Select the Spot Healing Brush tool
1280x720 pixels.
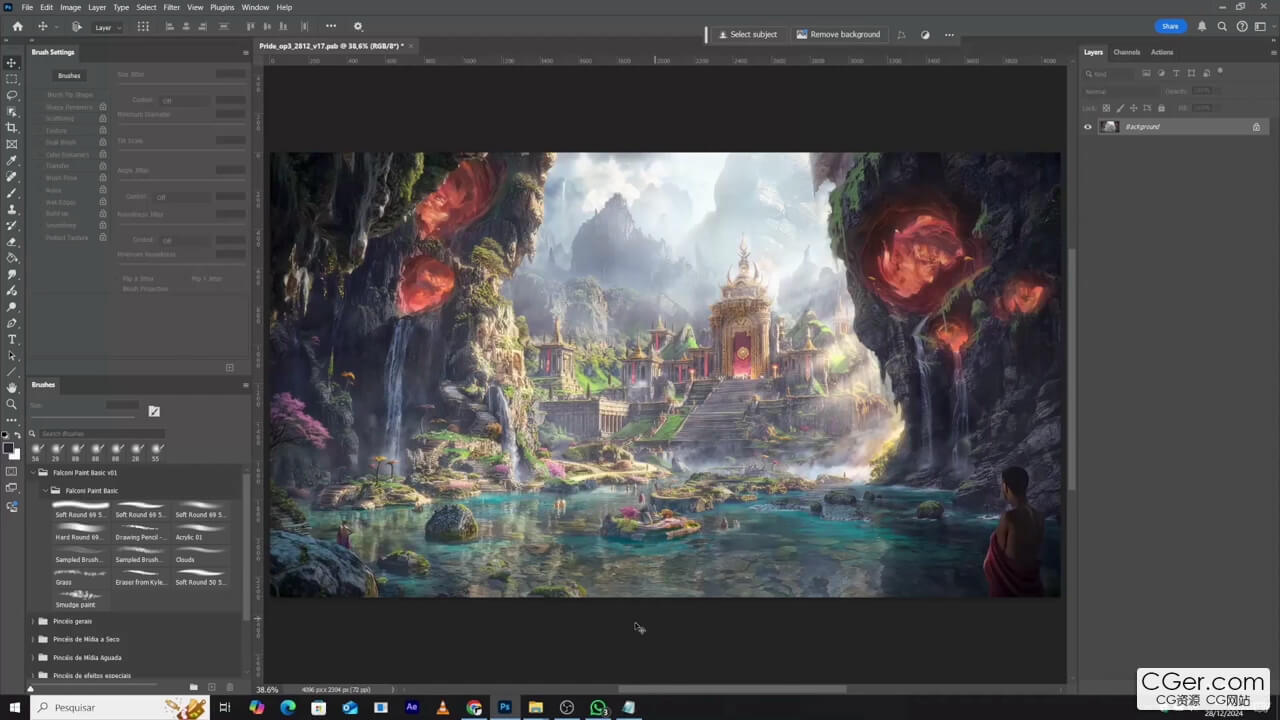point(12,177)
